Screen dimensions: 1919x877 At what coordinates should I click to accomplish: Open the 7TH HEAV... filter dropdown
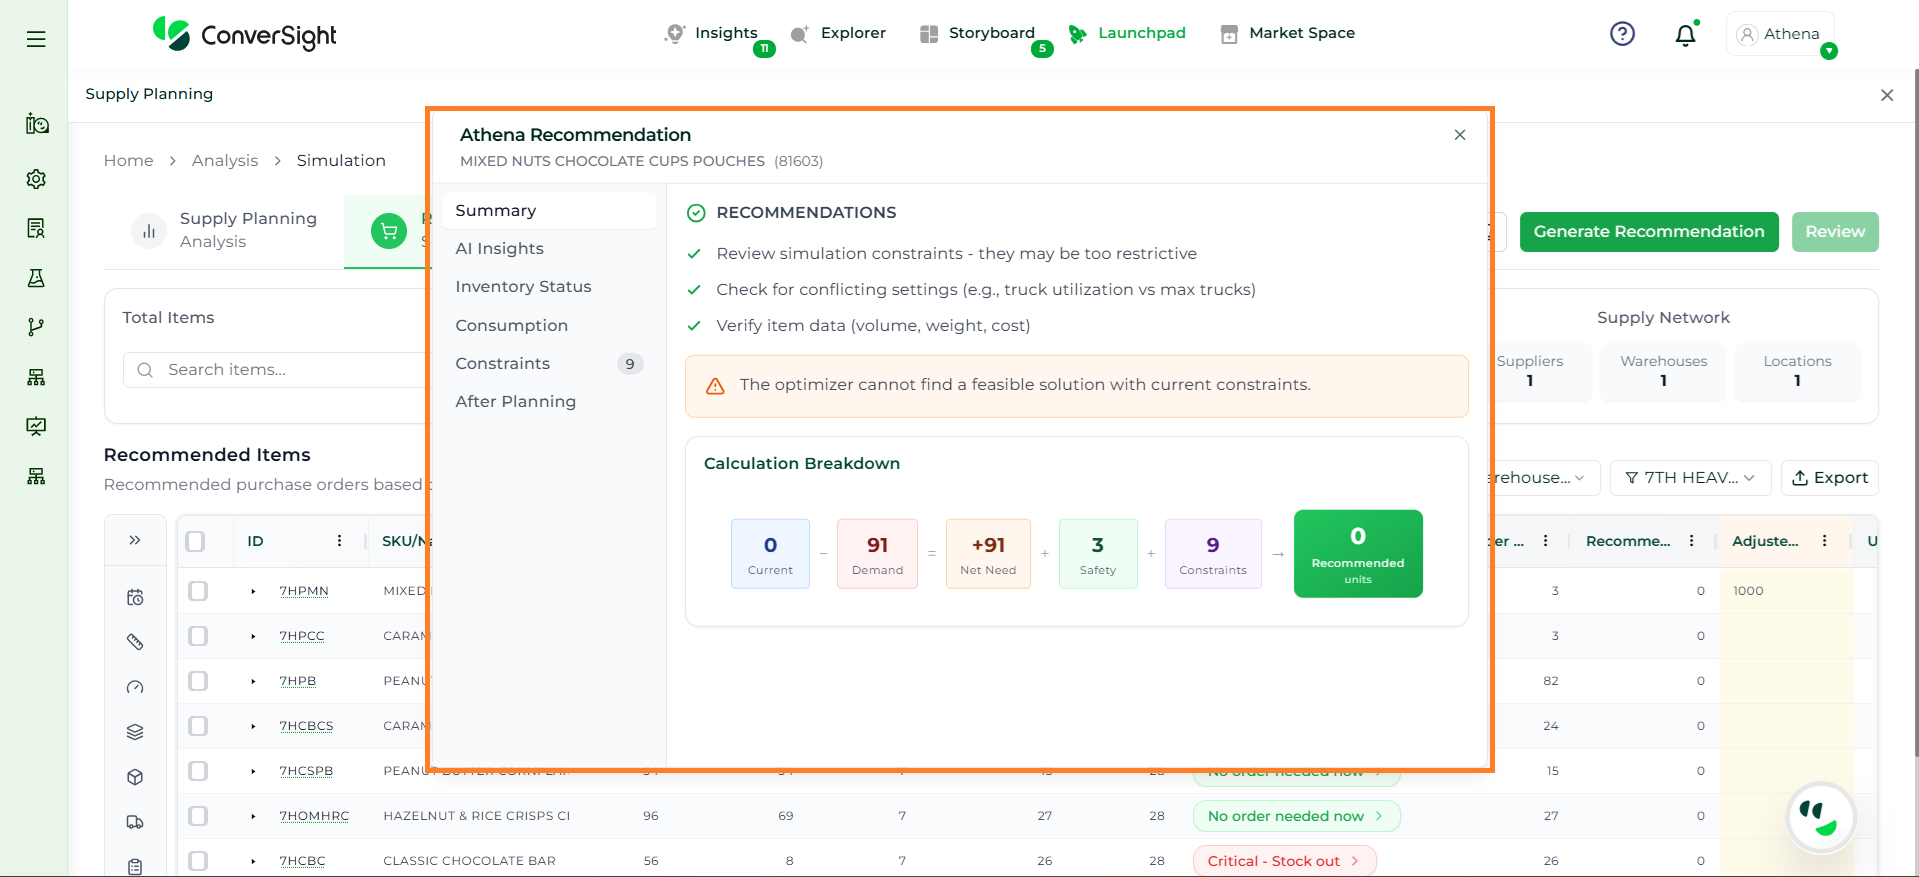point(1690,478)
